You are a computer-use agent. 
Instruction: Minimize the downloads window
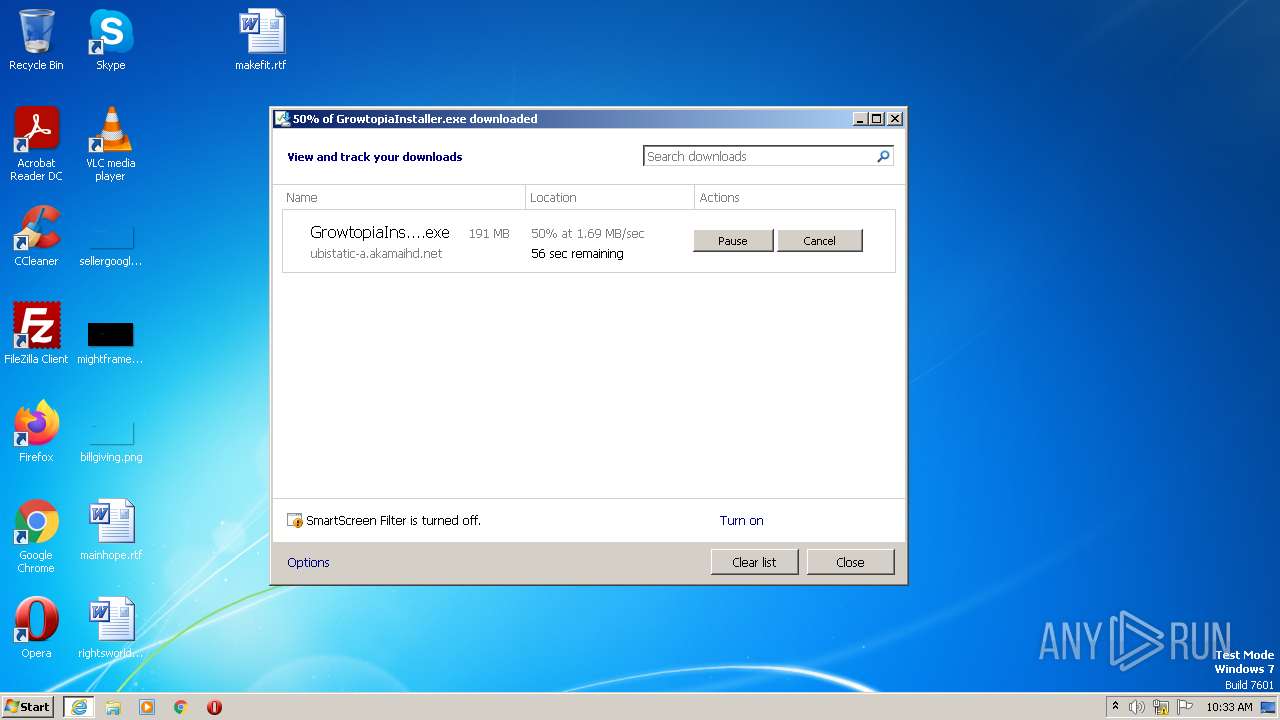pos(860,118)
